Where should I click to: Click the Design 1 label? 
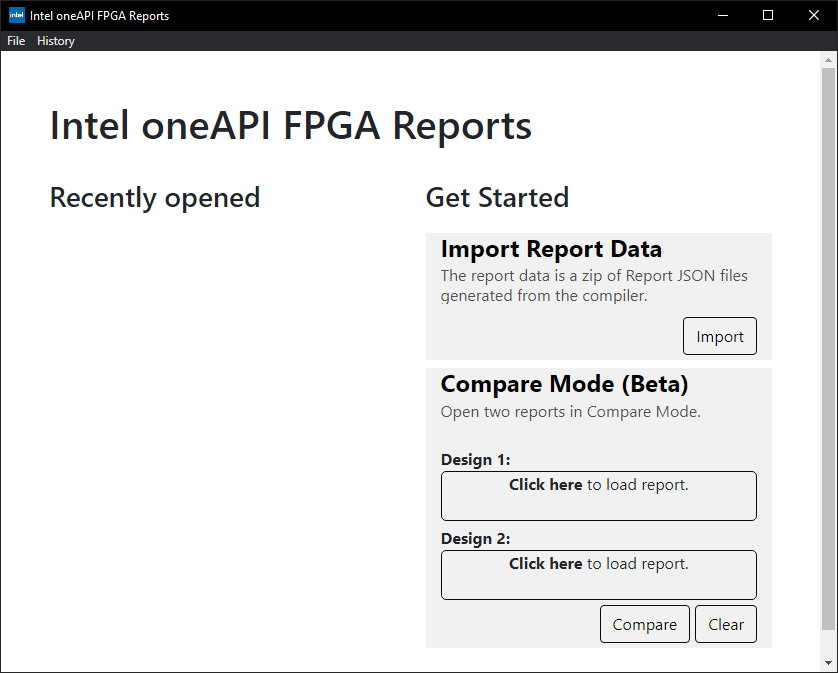pyautogui.click(x=475, y=460)
